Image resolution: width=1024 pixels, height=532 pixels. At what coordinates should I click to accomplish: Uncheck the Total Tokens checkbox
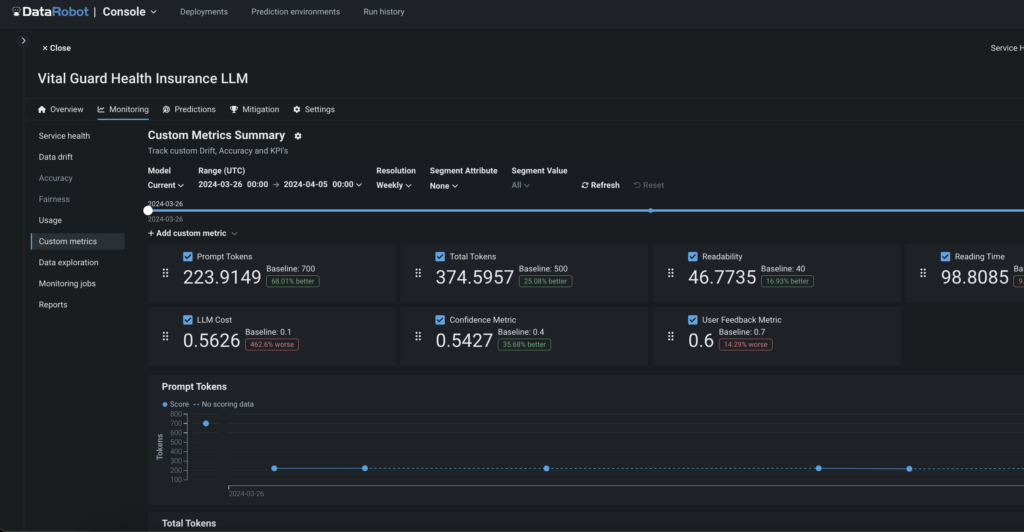(x=440, y=257)
